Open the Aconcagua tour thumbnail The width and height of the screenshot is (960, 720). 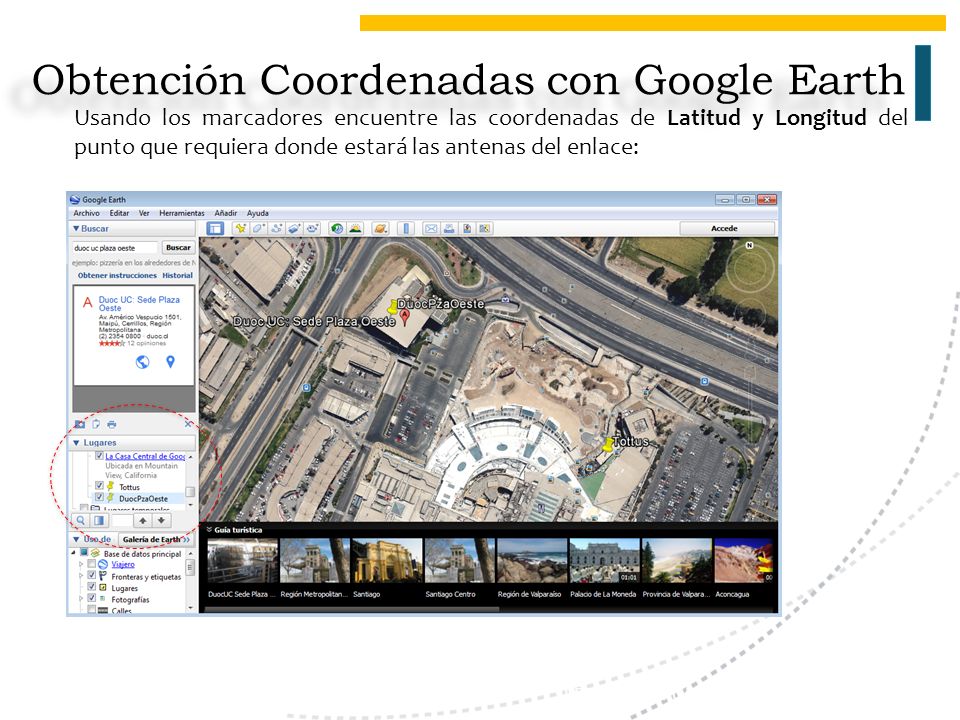(743, 561)
